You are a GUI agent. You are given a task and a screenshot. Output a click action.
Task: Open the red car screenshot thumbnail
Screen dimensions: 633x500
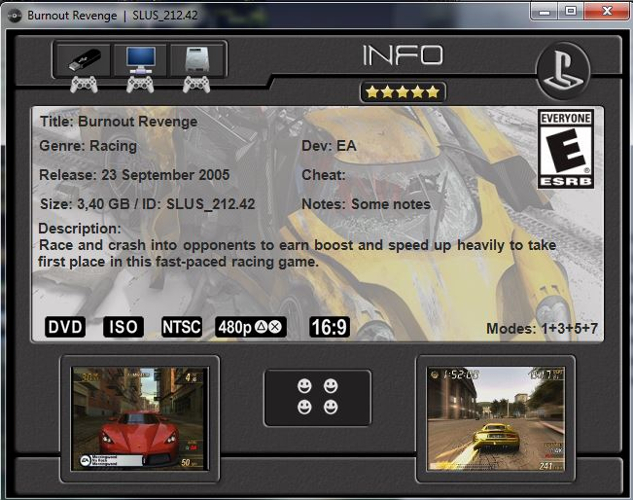(140, 418)
